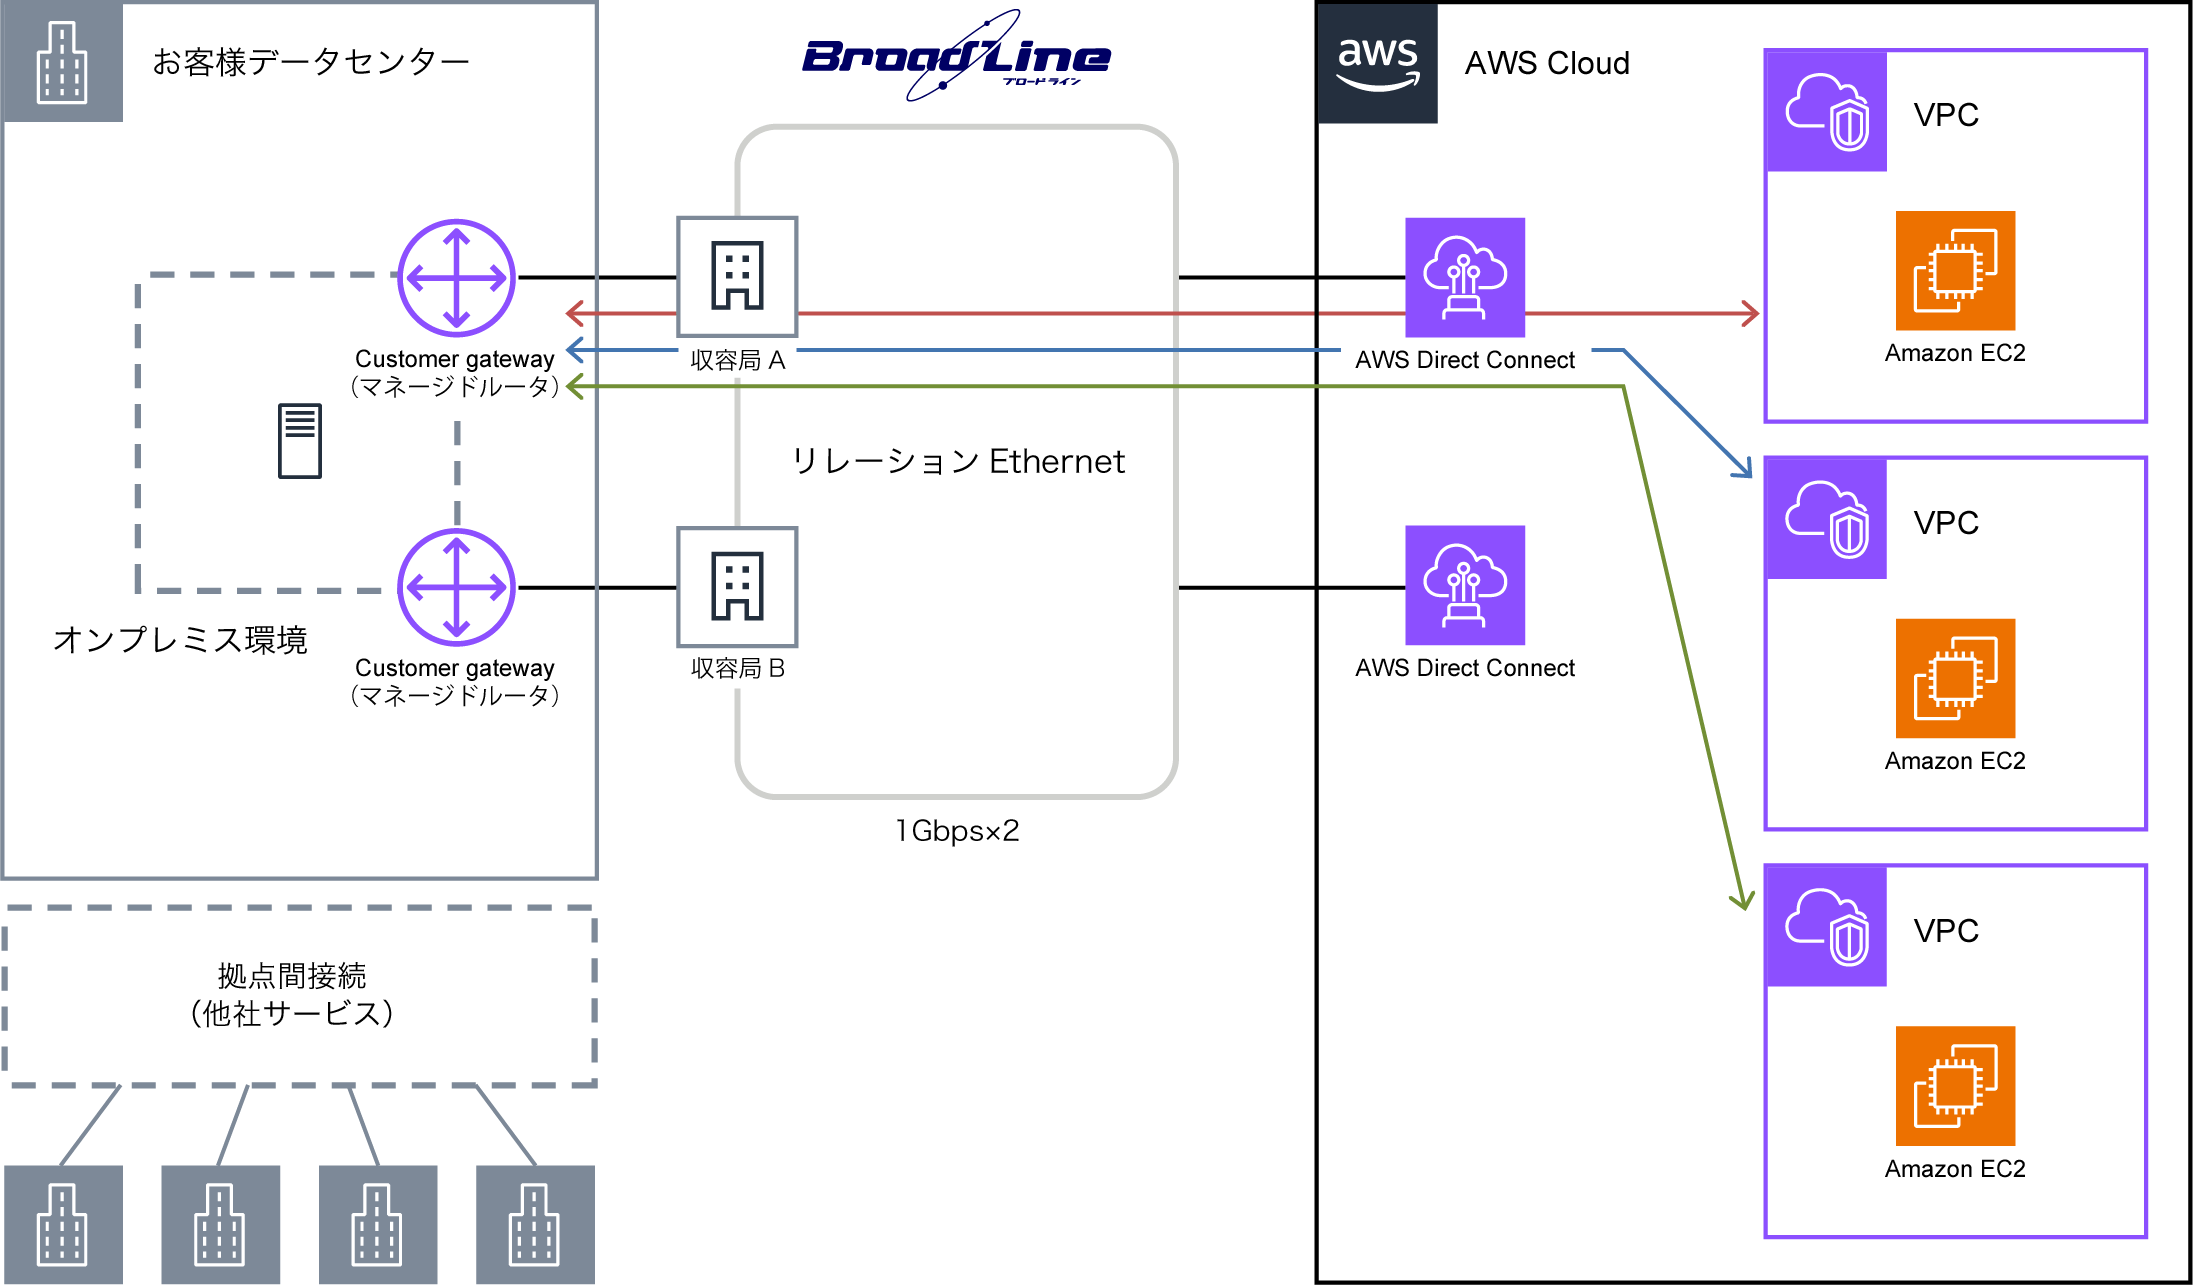Click the upper Customer gateway router icon
Image resolution: width=2193 pixels, height=1285 pixels.
(457, 278)
